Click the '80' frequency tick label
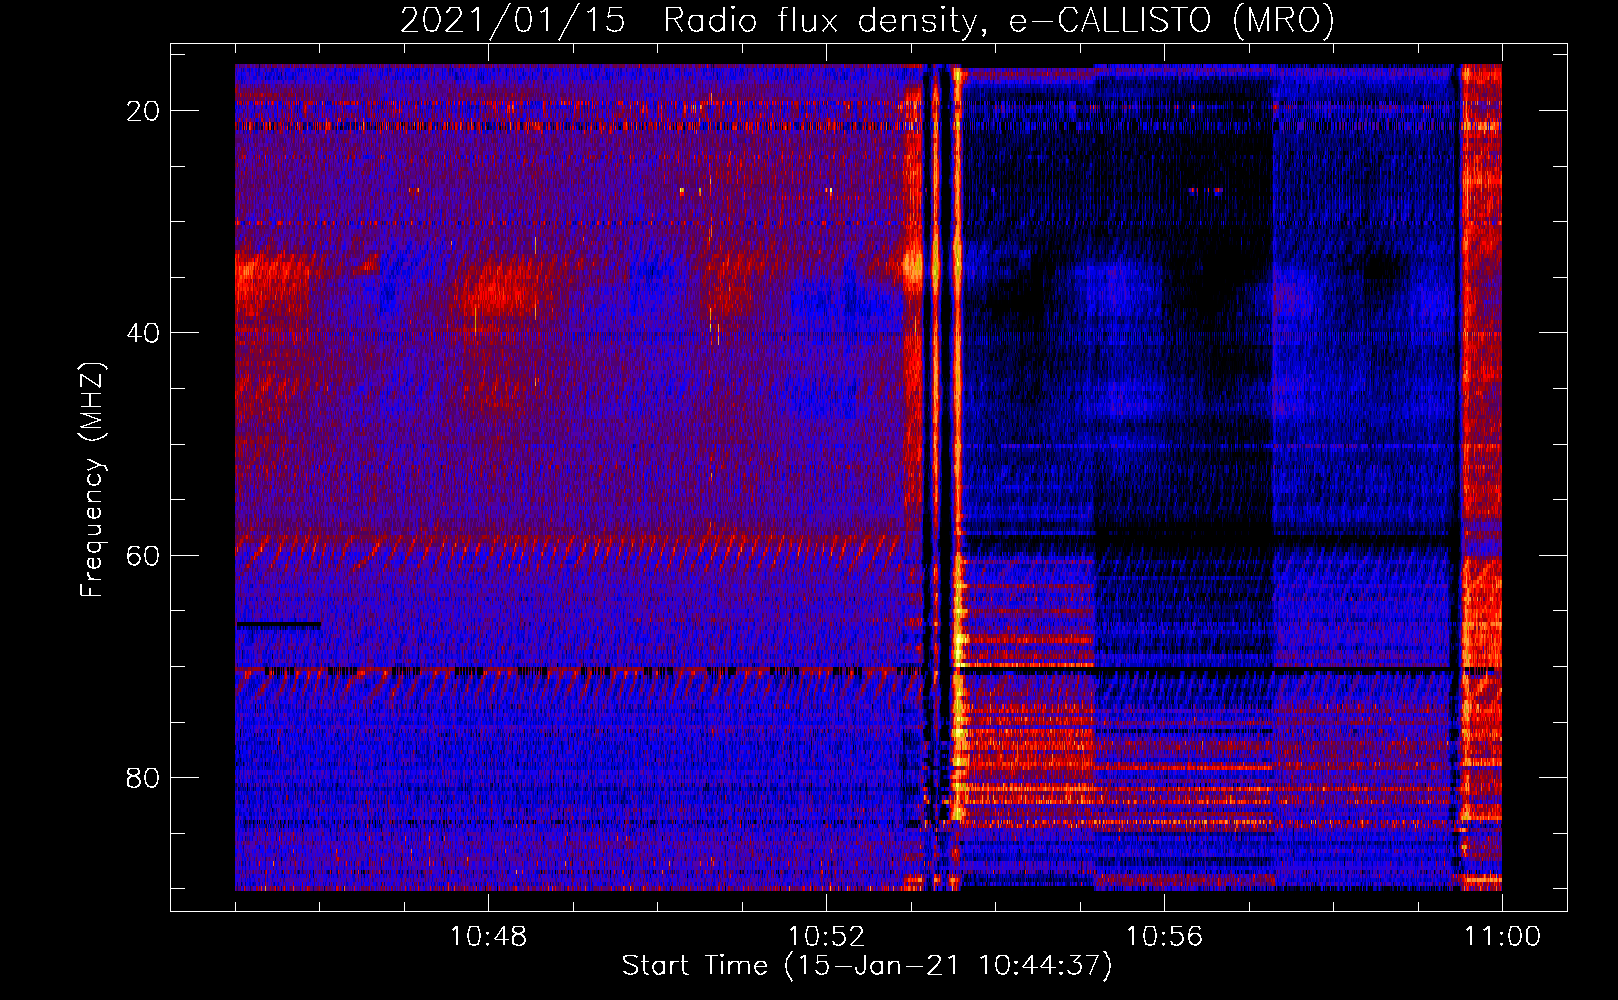This screenshot has width=1618, height=1000. pos(143,777)
